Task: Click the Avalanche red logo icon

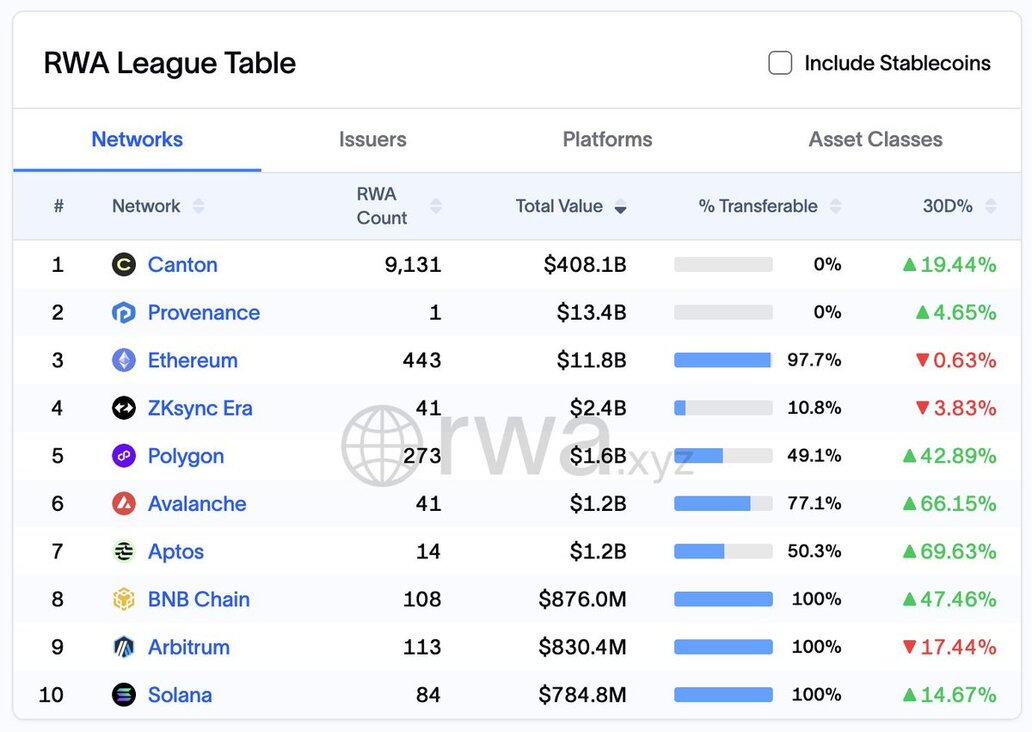Action: (x=124, y=504)
